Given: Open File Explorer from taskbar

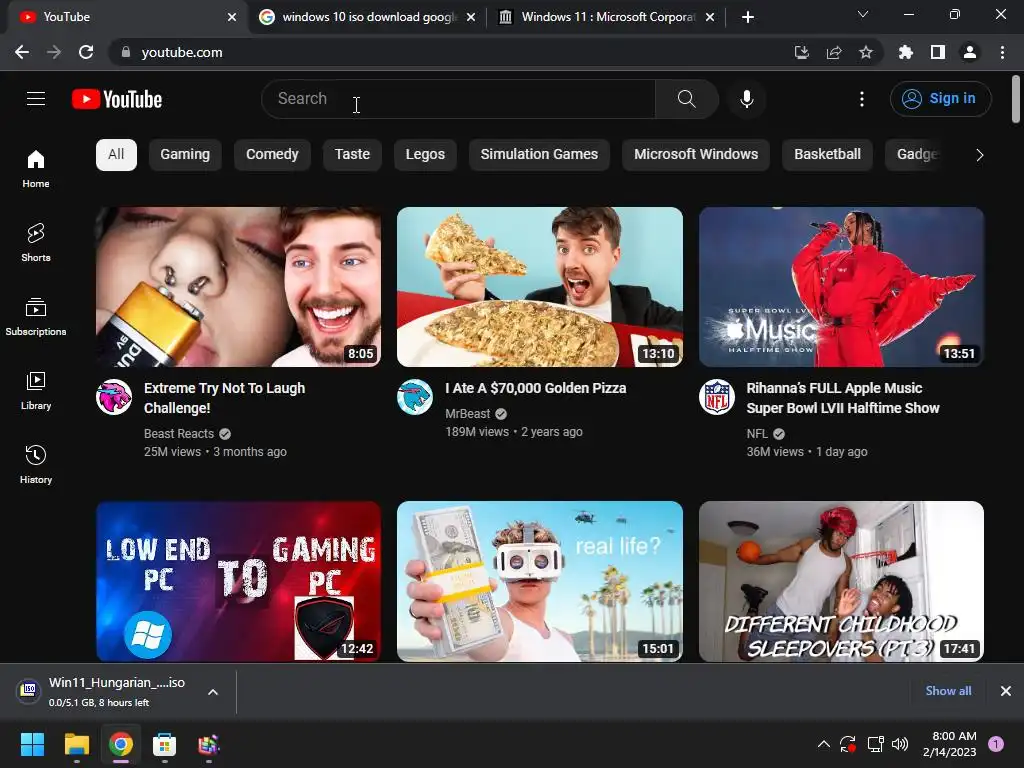Looking at the screenshot, I should coord(76,744).
